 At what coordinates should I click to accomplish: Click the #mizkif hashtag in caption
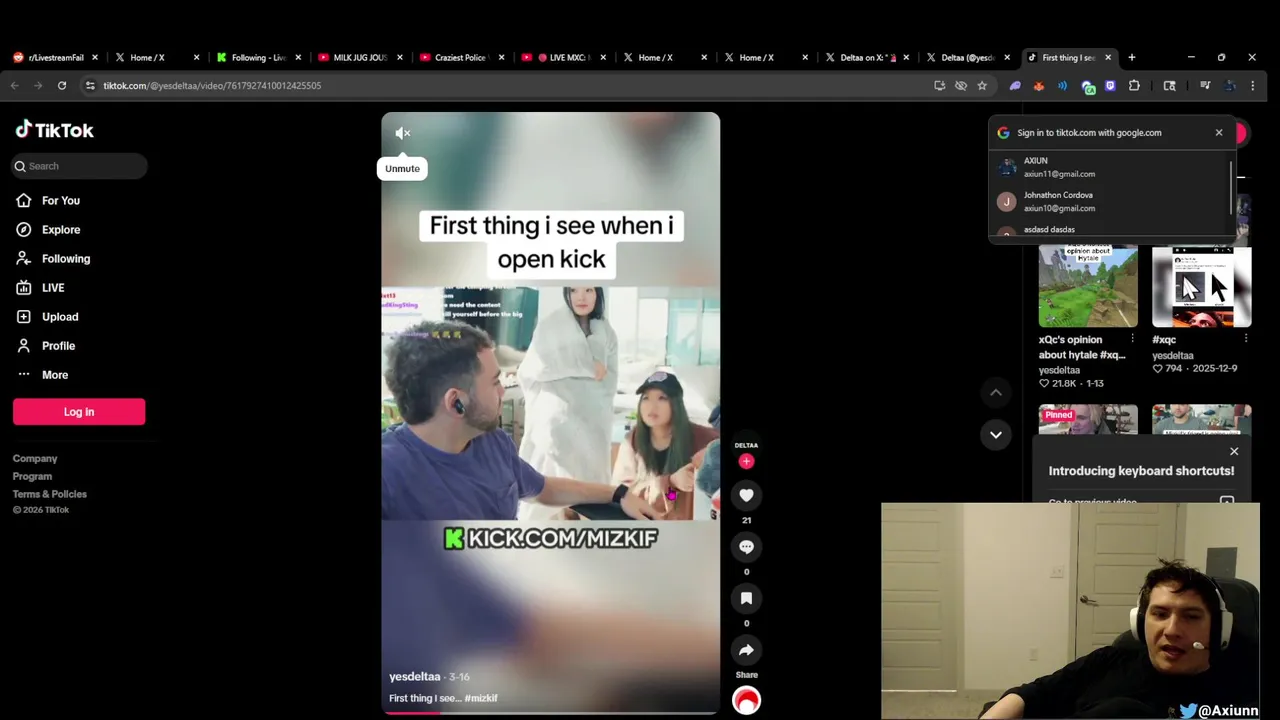[481, 698]
